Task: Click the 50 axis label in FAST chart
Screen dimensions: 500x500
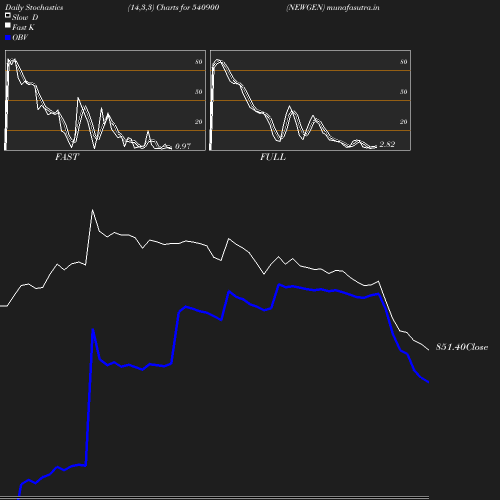Action: pos(199,92)
